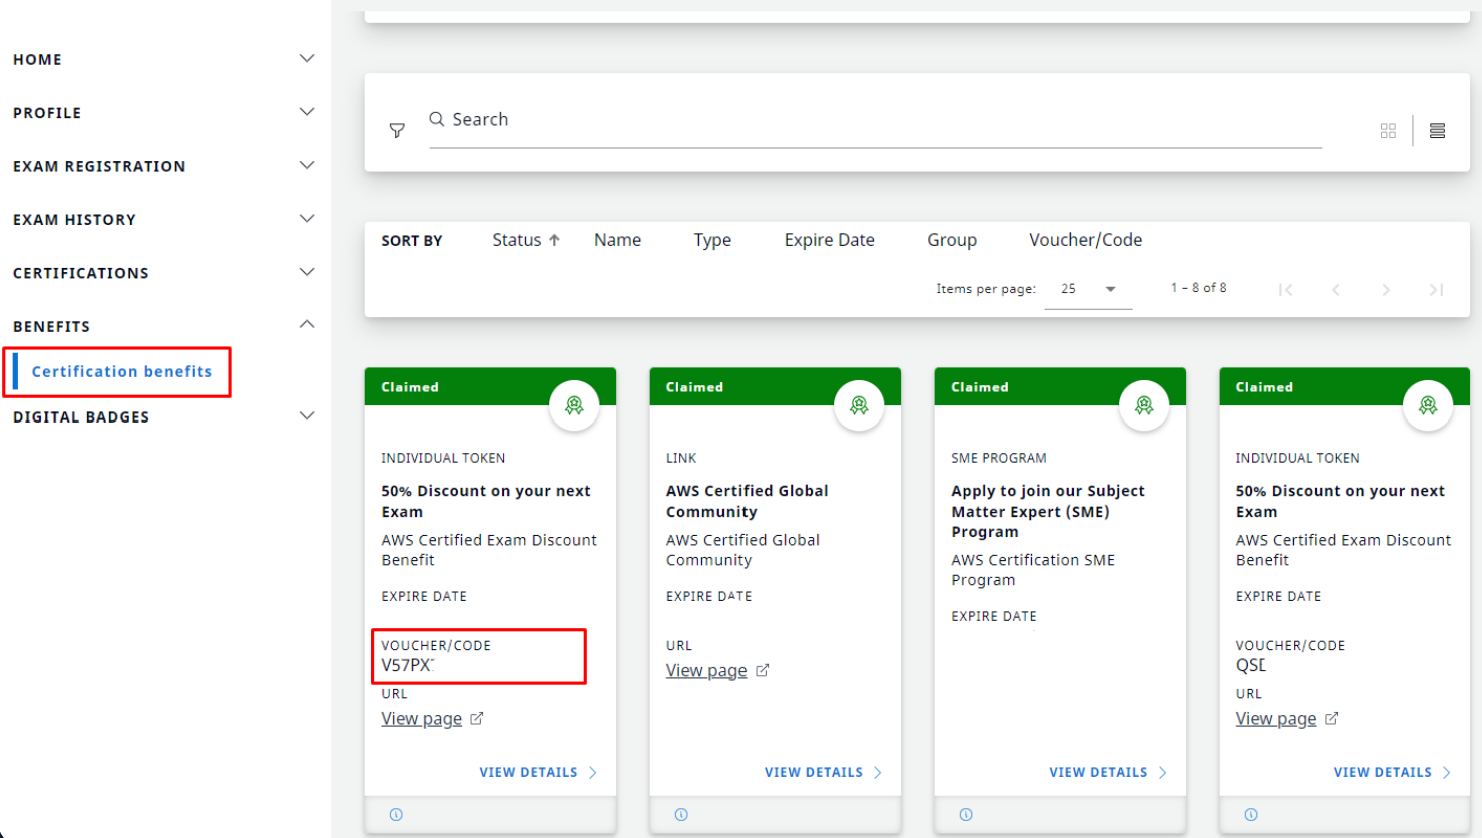Click badge icon on AWS Certified Global Community card

[x=859, y=405]
